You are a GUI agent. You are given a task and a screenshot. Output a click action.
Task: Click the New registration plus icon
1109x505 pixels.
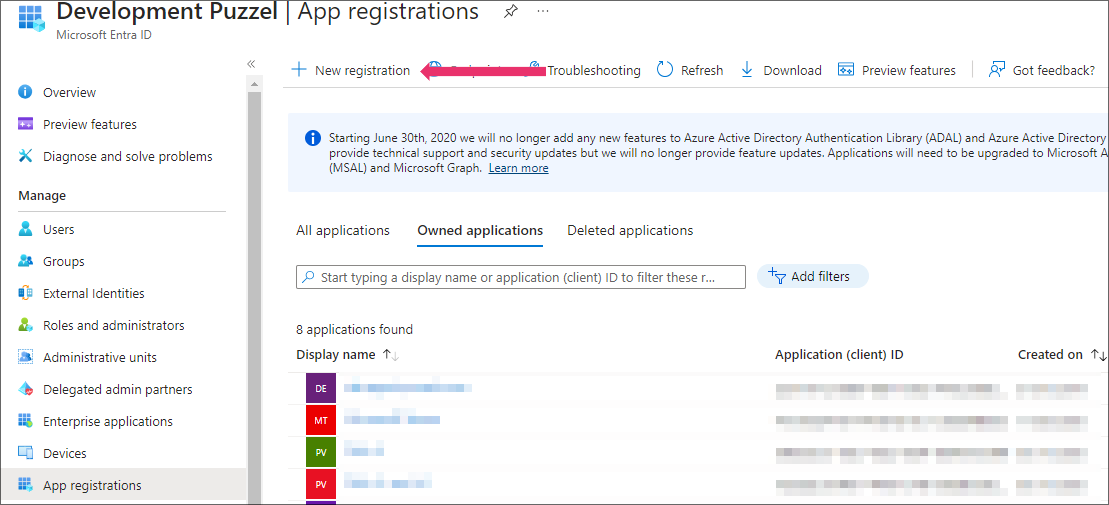point(299,70)
